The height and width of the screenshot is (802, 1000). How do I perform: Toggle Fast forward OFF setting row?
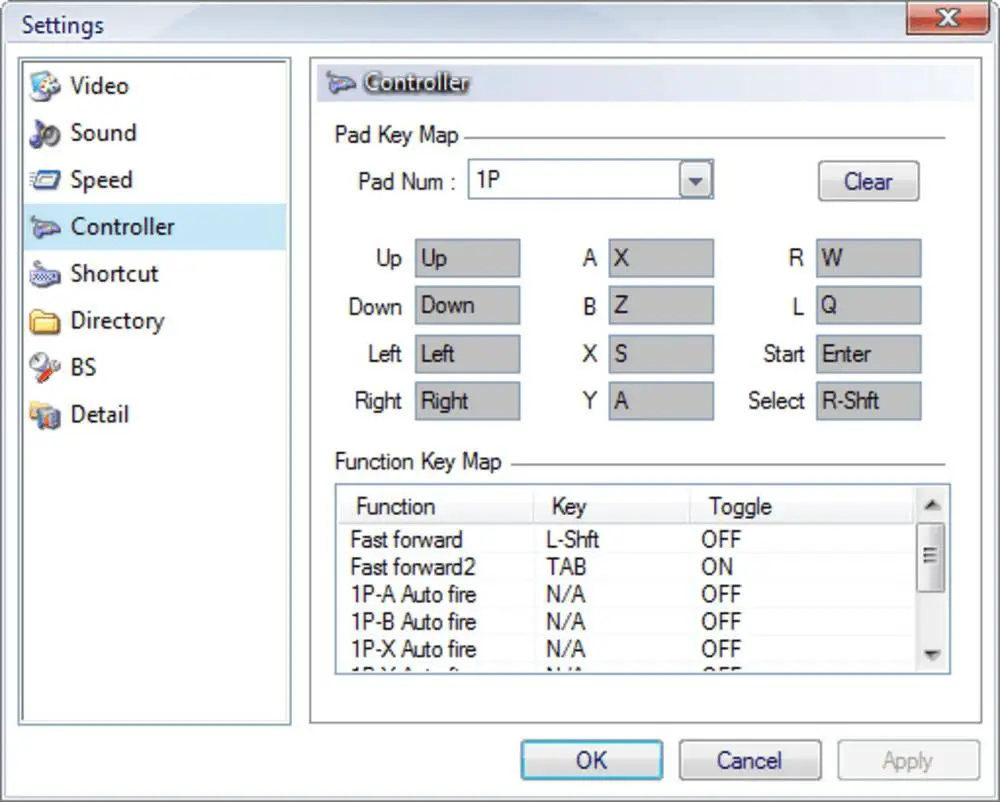(720, 540)
